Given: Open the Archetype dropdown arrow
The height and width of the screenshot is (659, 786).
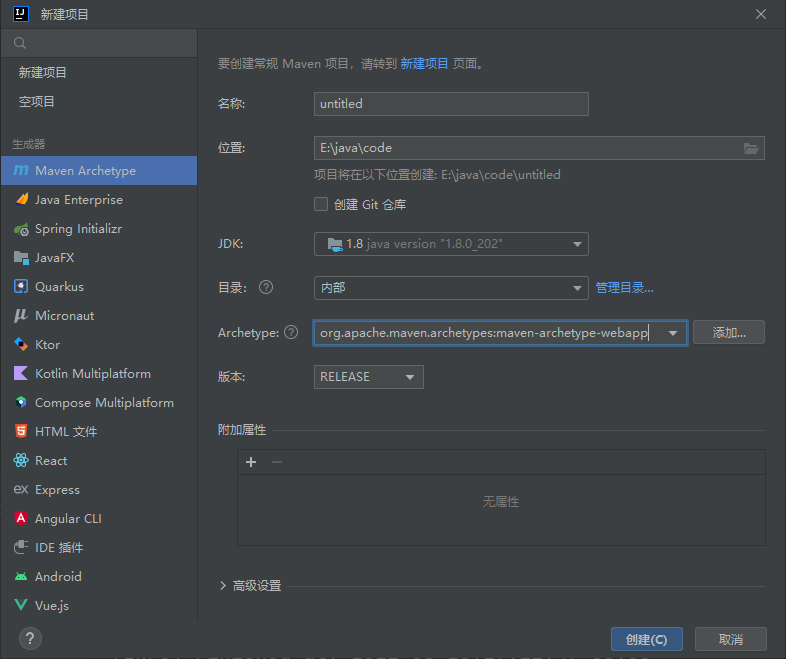Looking at the screenshot, I should pos(673,333).
